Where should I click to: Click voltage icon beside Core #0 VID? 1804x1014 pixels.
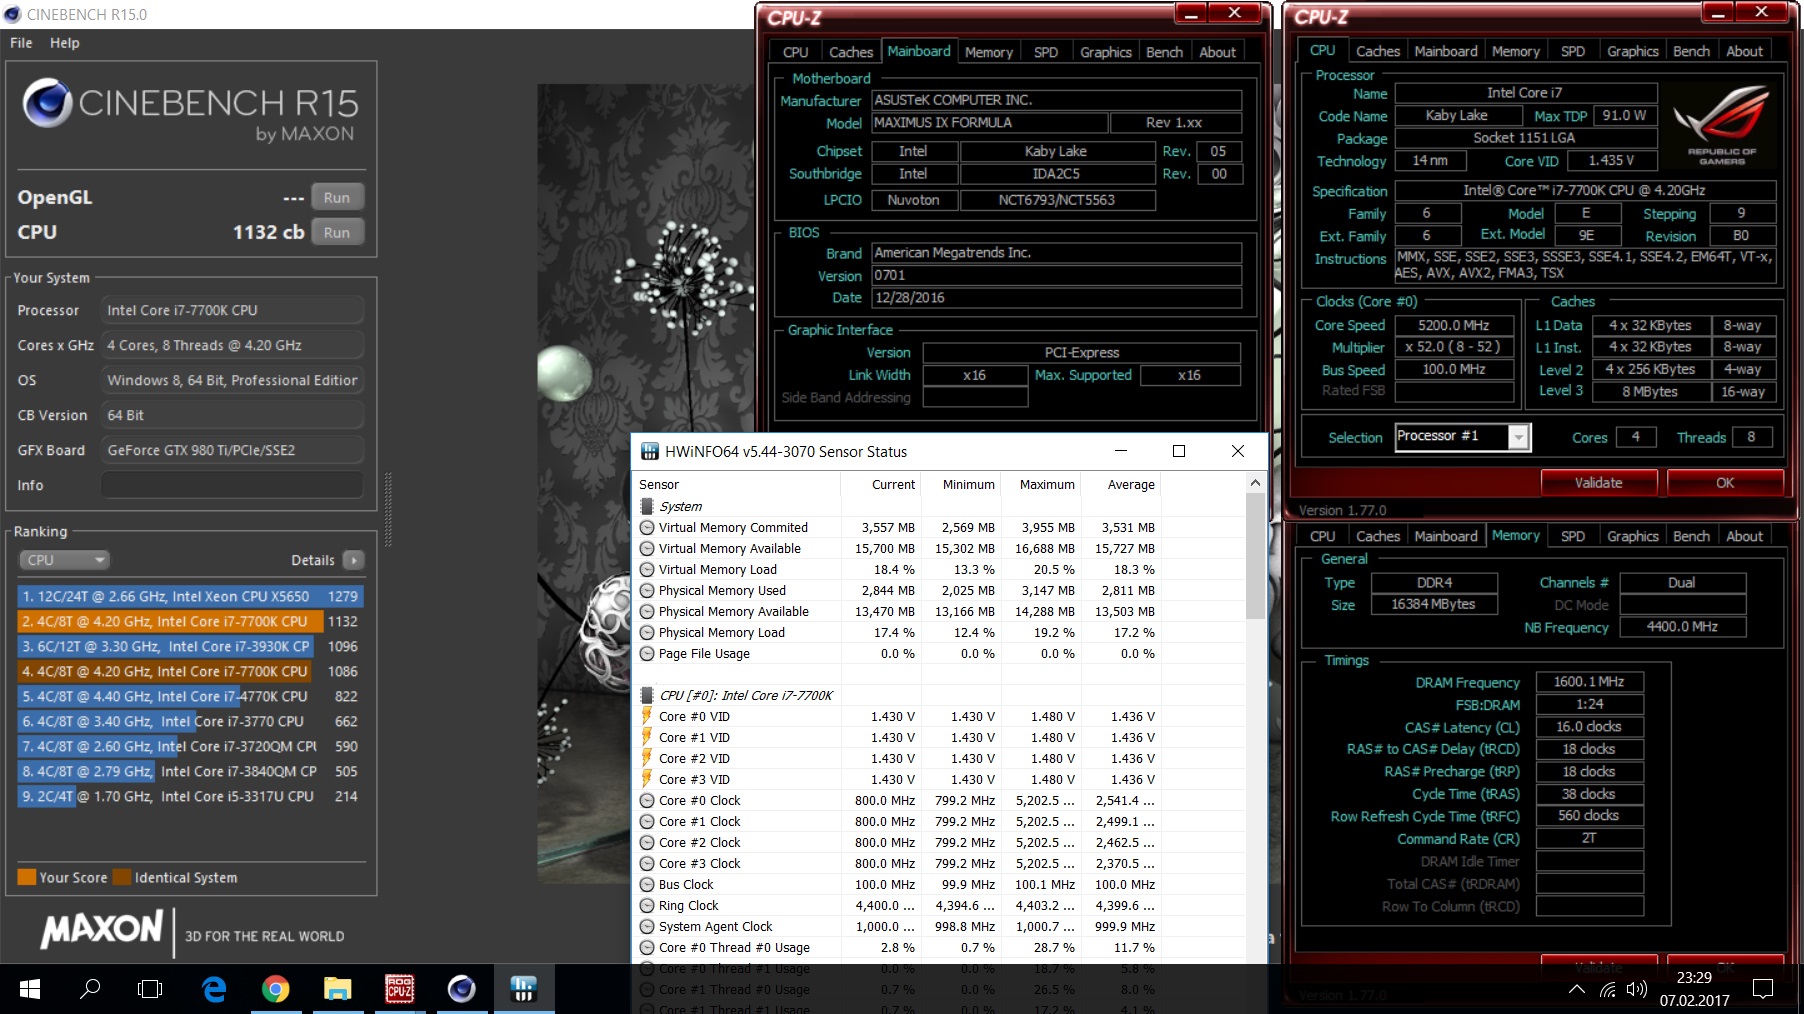point(647,716)
